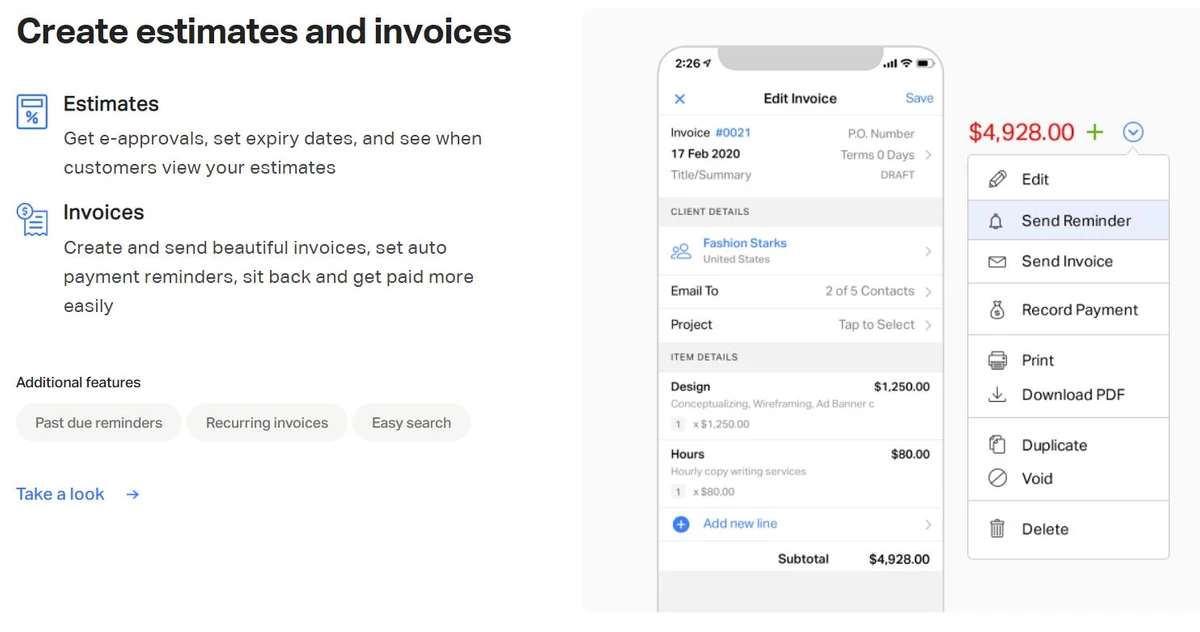This screenshot has height=632, width=1200.
Task: Open Project Tap to Select chevron
Action: click(929, 325)
